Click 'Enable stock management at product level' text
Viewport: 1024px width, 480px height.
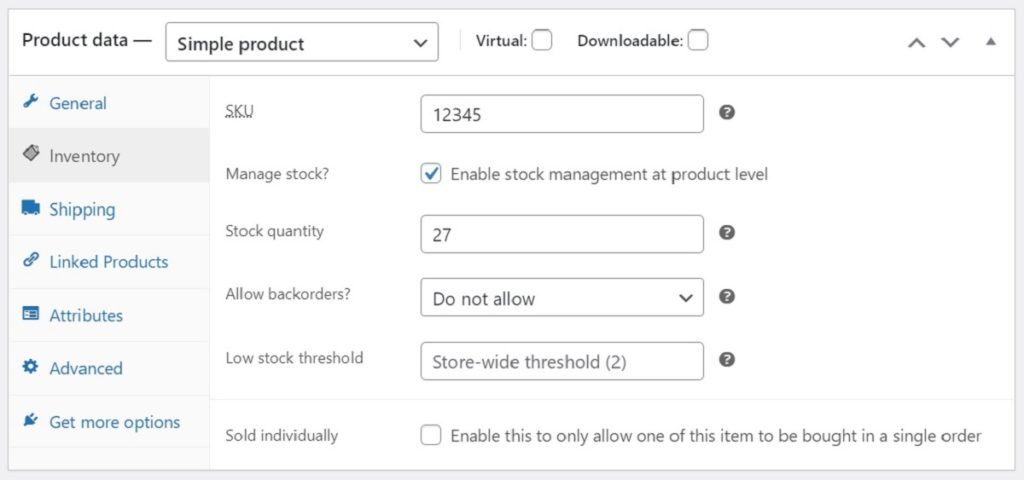pyautogui.click(x=609, y=174)
